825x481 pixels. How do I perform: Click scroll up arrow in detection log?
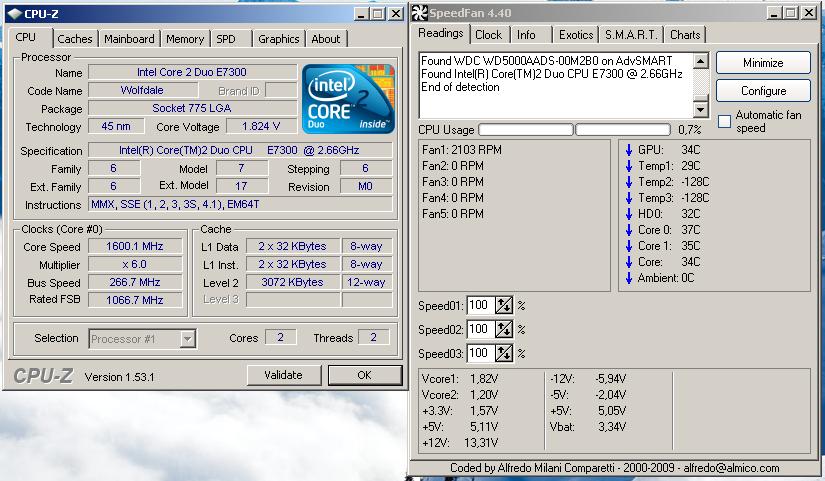tap(700, 61)
